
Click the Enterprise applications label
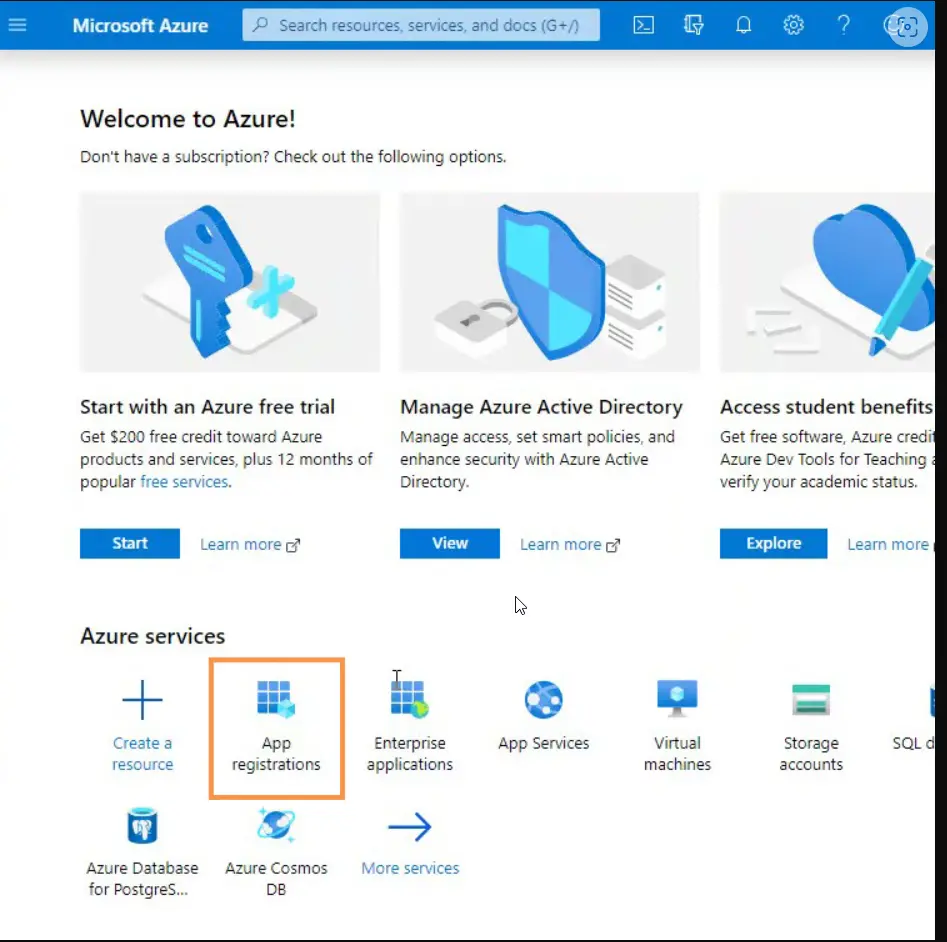click(409, 754)
